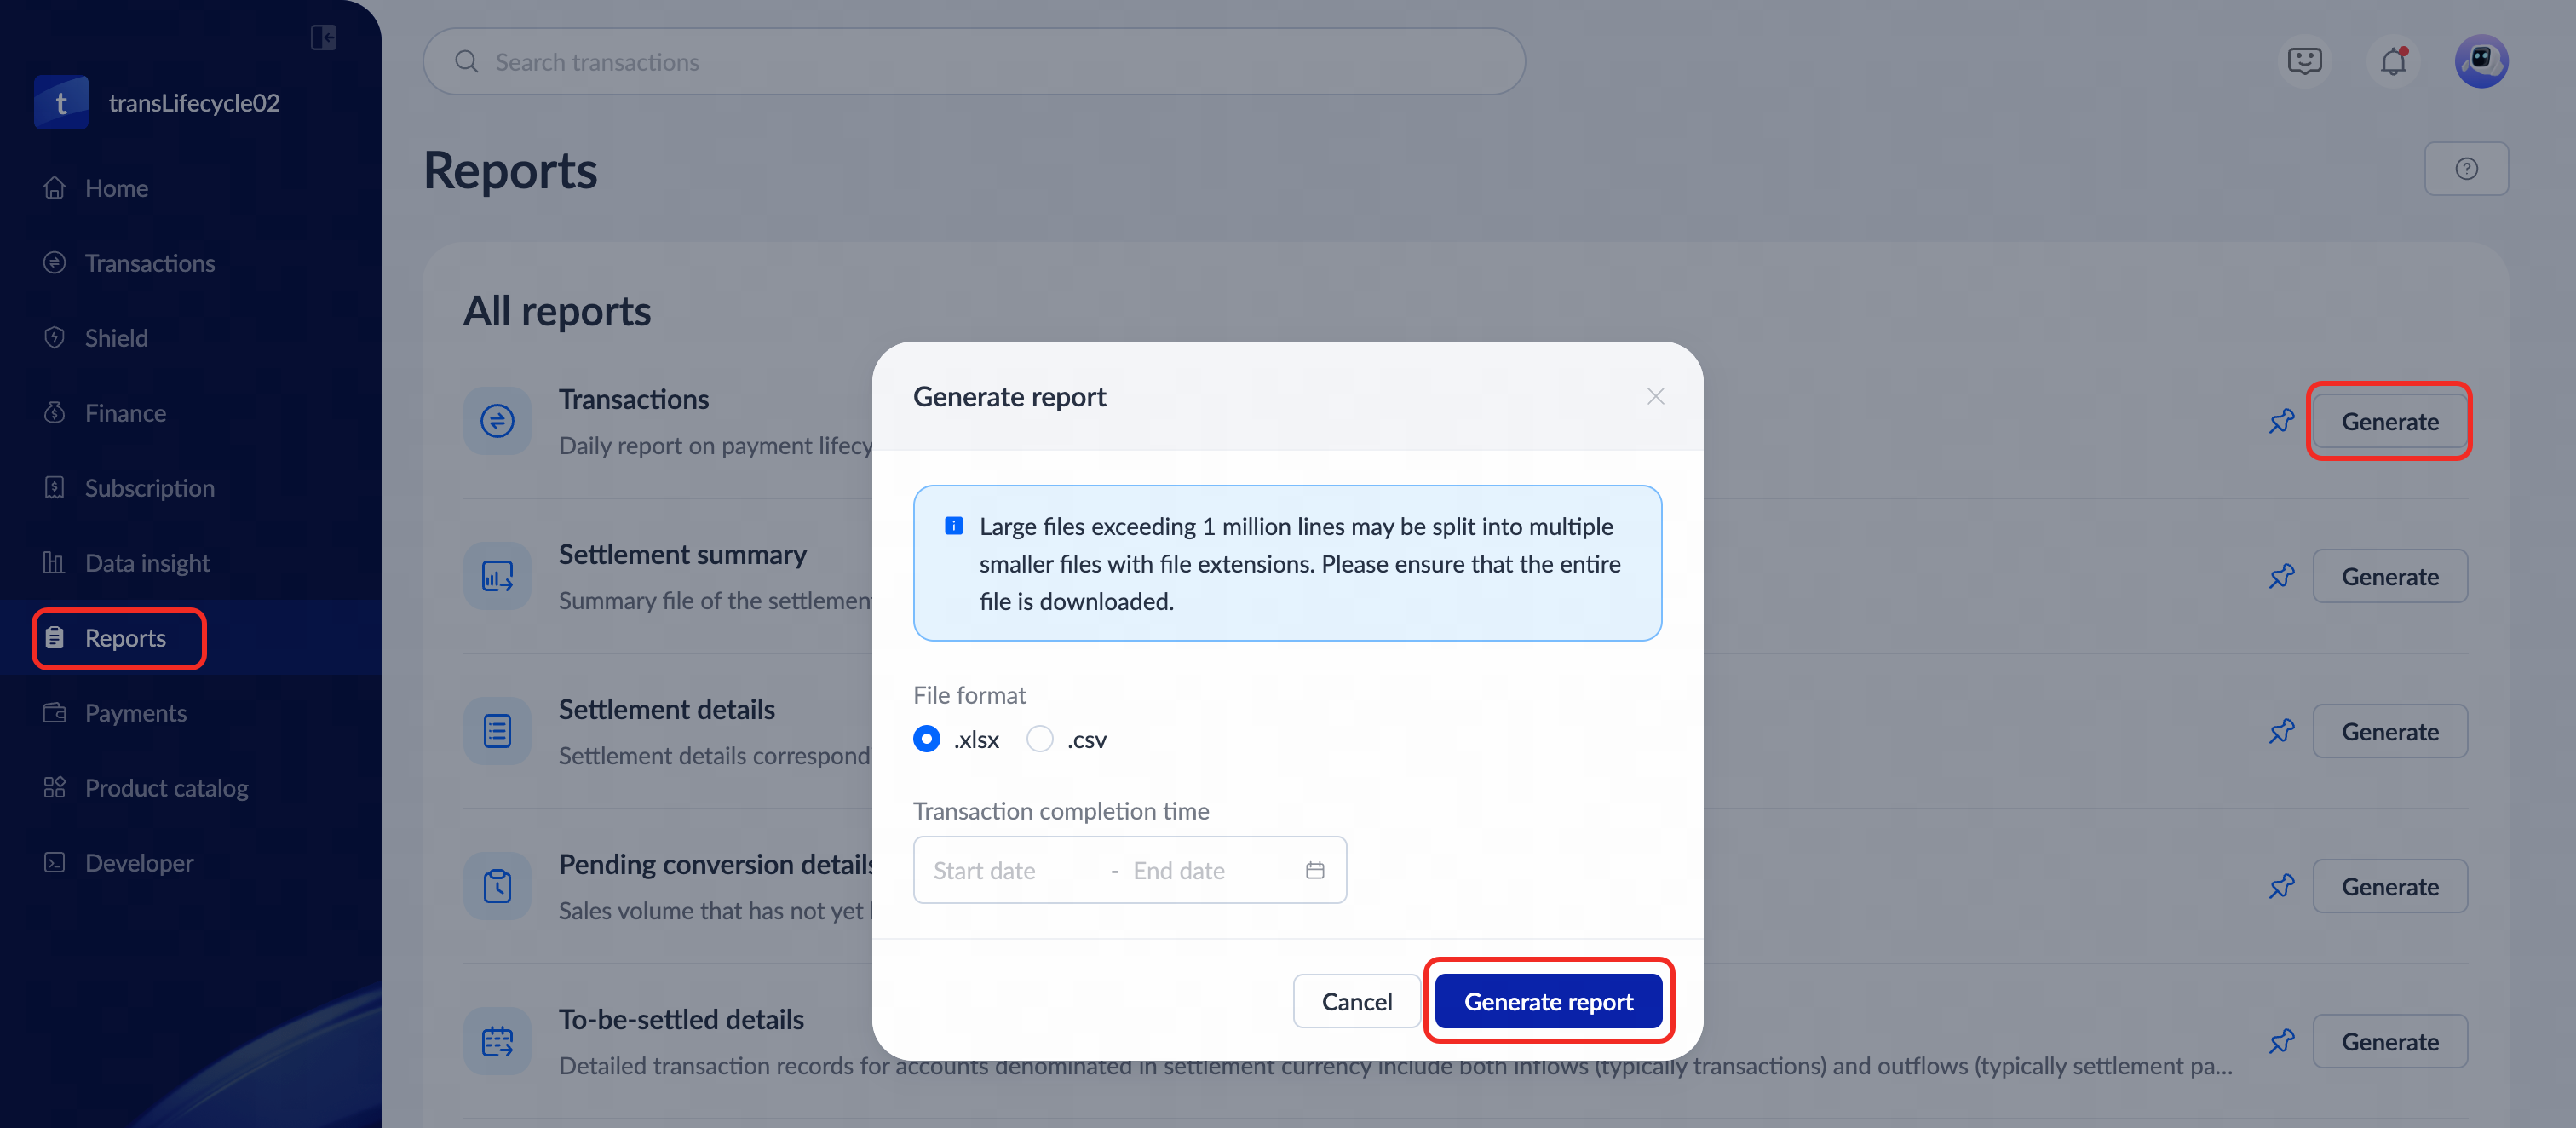
Task: Pin the Settlement details report
Action: [x=2281, y=732]
